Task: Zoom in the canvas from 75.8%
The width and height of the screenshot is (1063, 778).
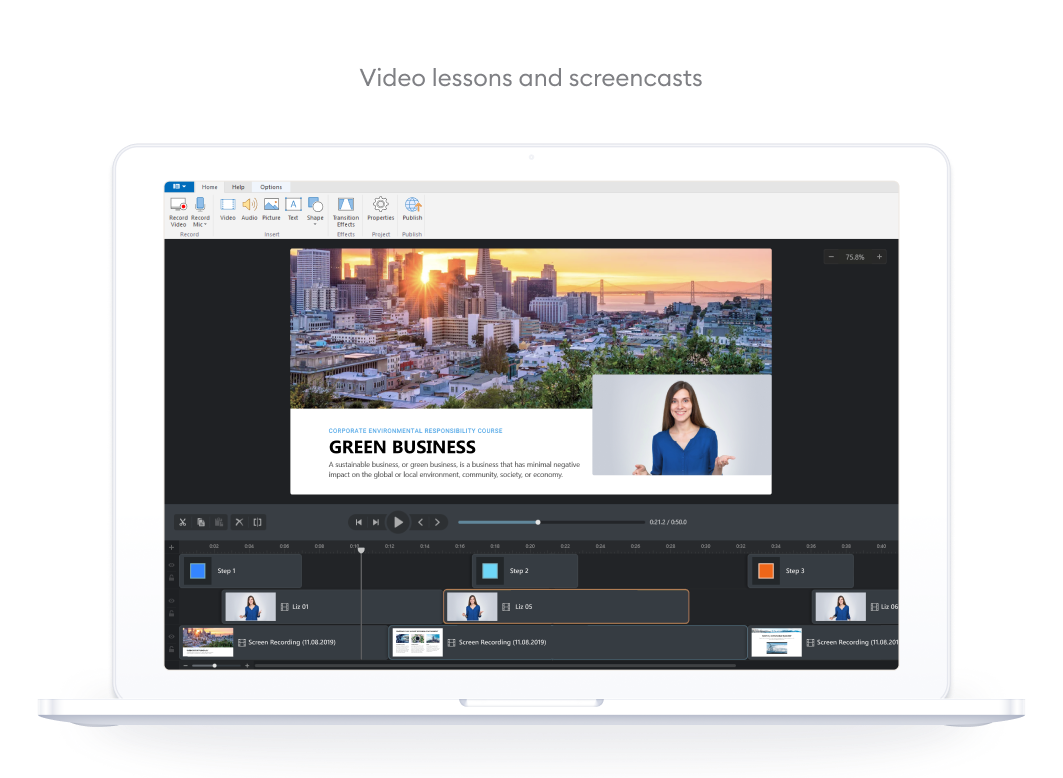Action: (879, 257)
